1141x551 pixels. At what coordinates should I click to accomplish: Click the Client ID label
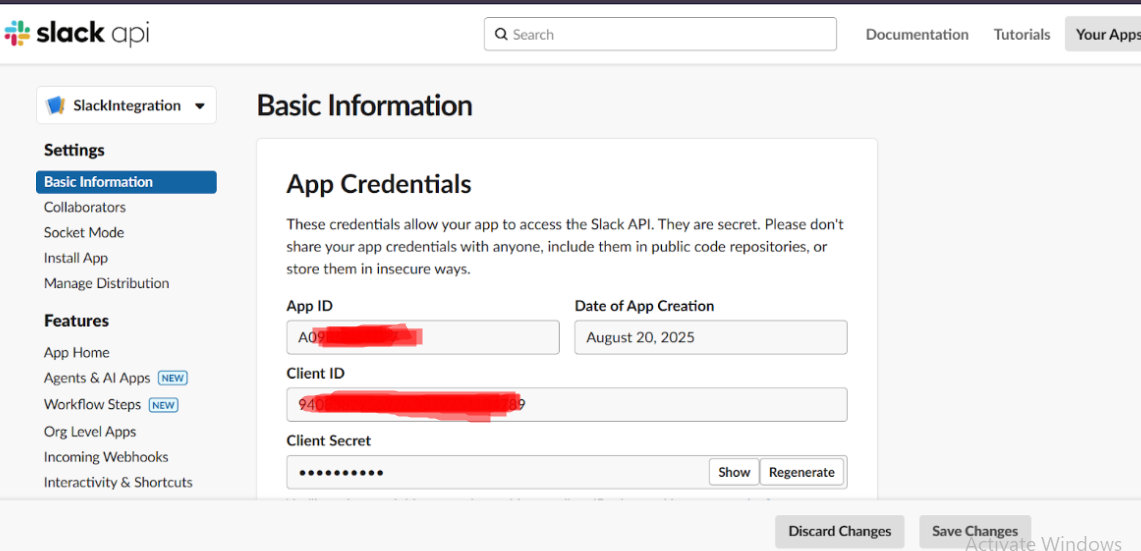pyautogui.click(x=316, y=373)
